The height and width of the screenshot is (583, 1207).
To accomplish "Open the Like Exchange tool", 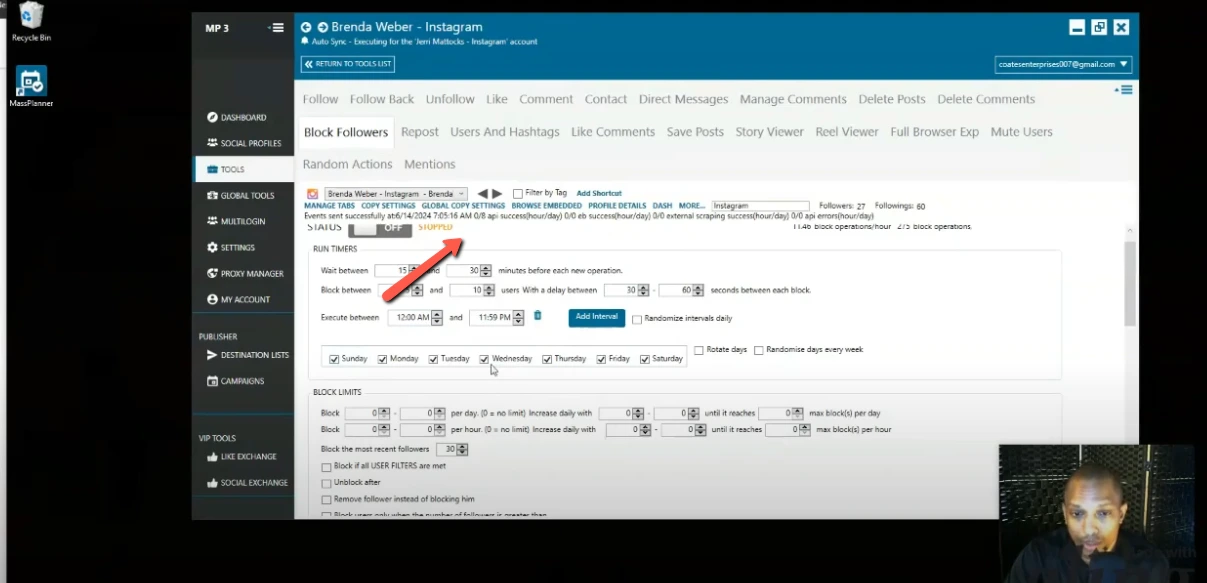I will (x=244, y=456).
